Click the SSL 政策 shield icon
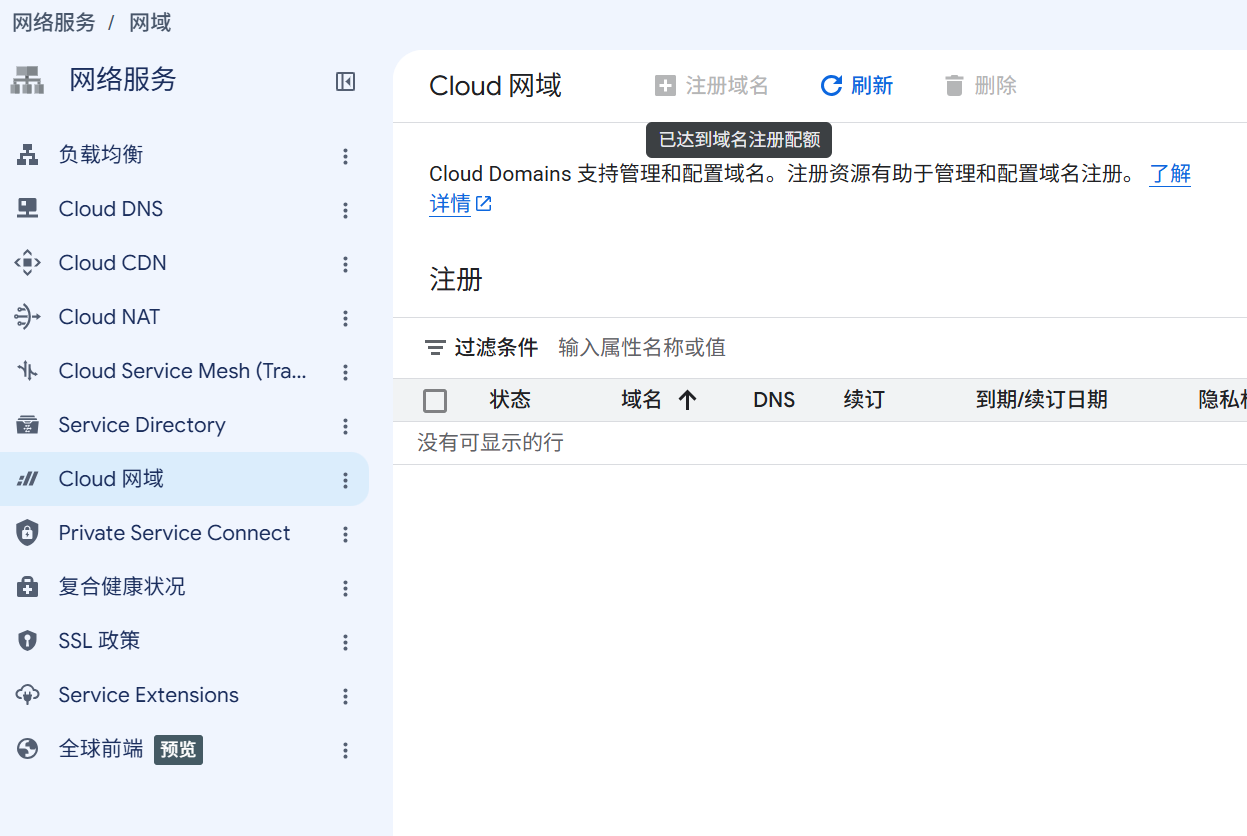 pos(27,641)
